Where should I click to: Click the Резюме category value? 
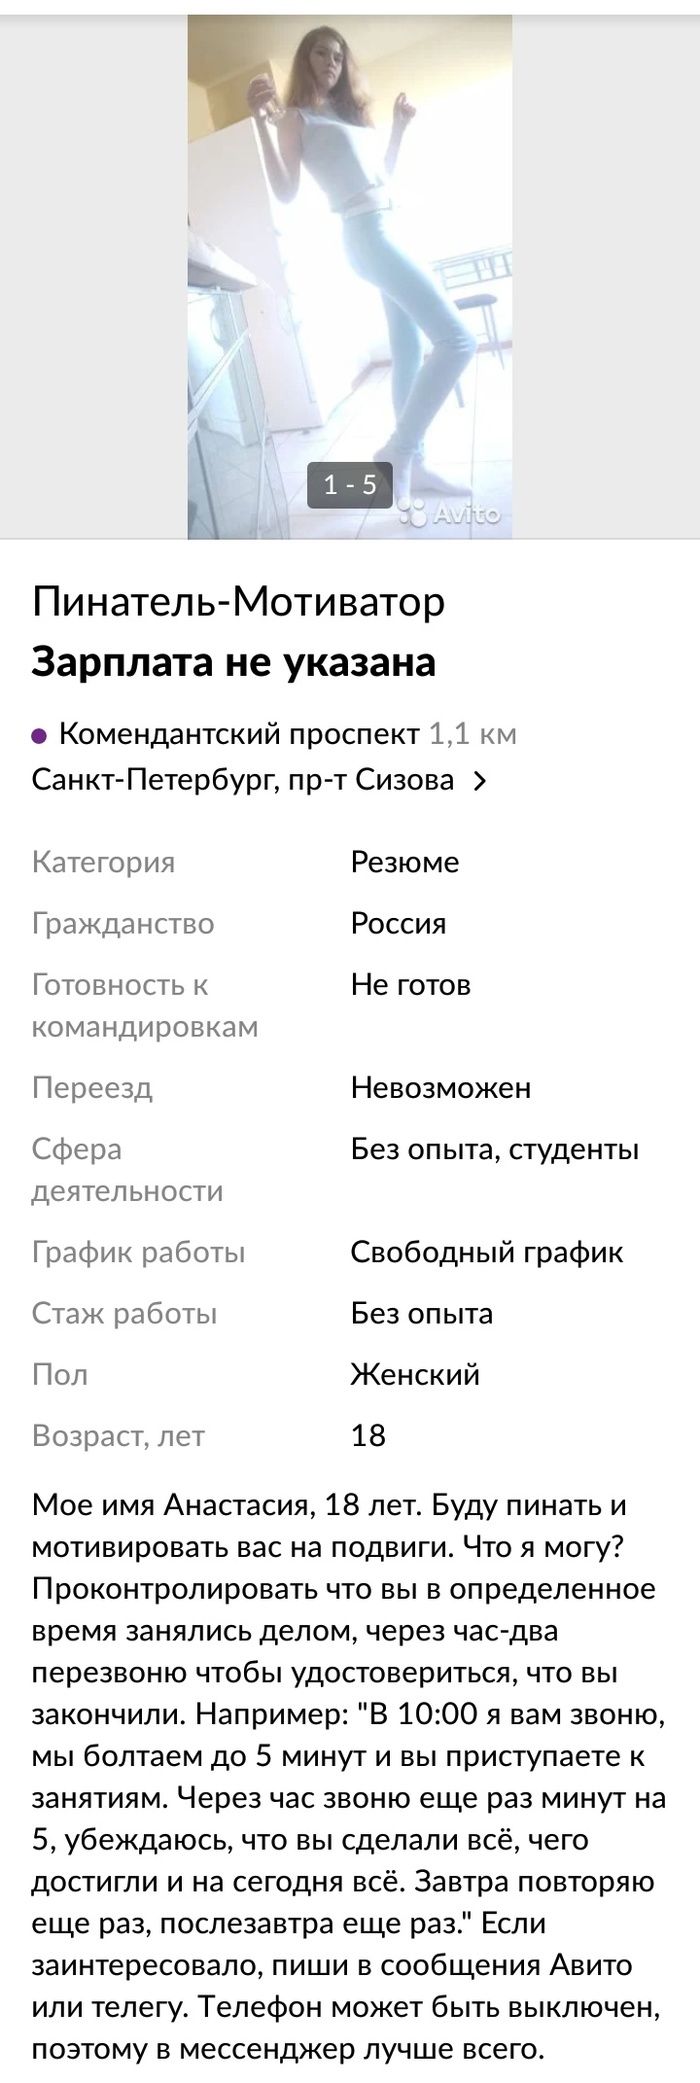pyautogui.click(x=404, y=862)
